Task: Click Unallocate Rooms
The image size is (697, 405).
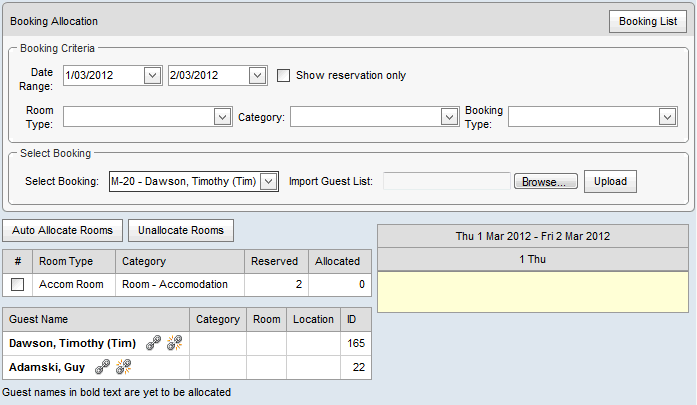Action: click(x=180, y=230)
